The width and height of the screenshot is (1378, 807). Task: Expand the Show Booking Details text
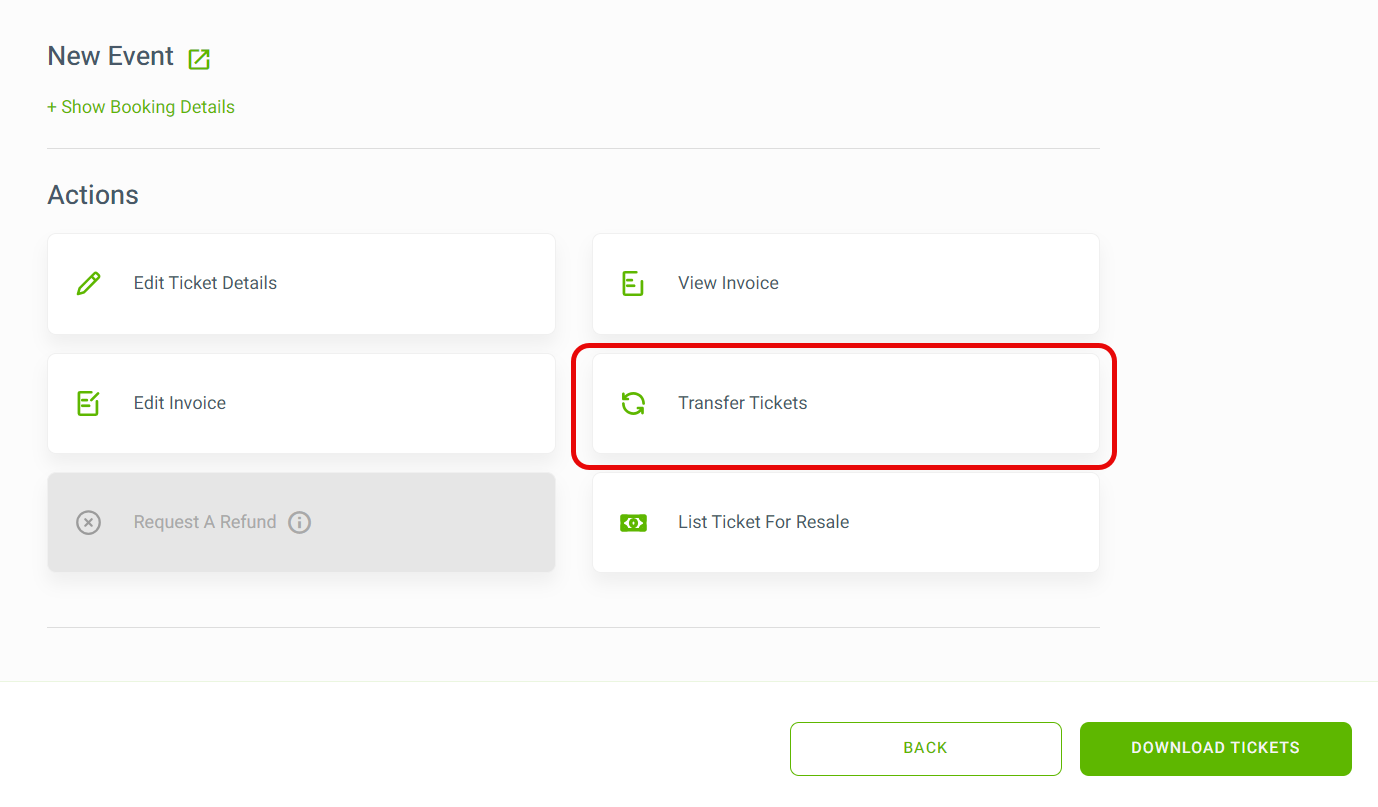[x=148, y=107]
